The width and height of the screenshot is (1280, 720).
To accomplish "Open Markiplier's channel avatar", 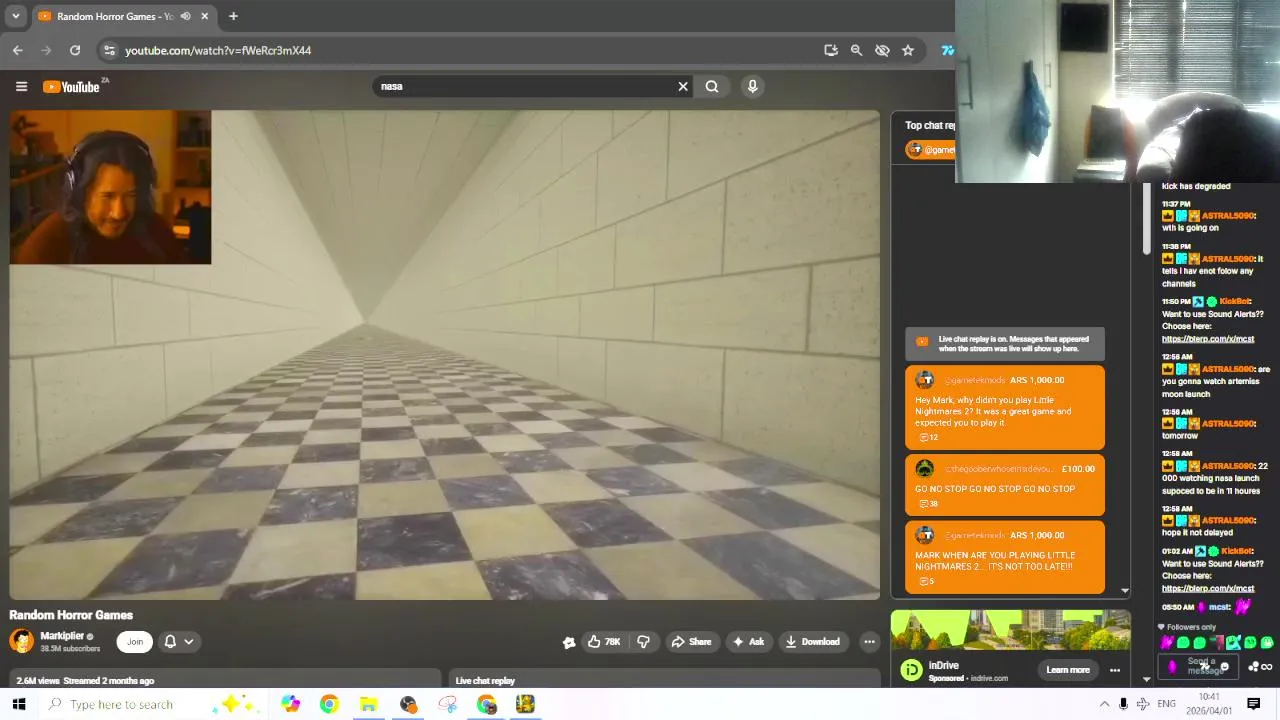I will 21,641.
